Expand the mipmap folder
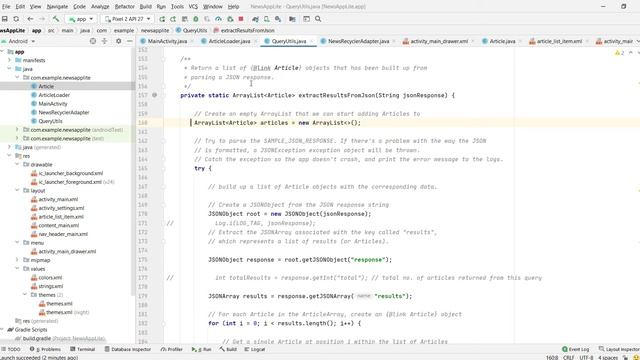 pos(17,260)
